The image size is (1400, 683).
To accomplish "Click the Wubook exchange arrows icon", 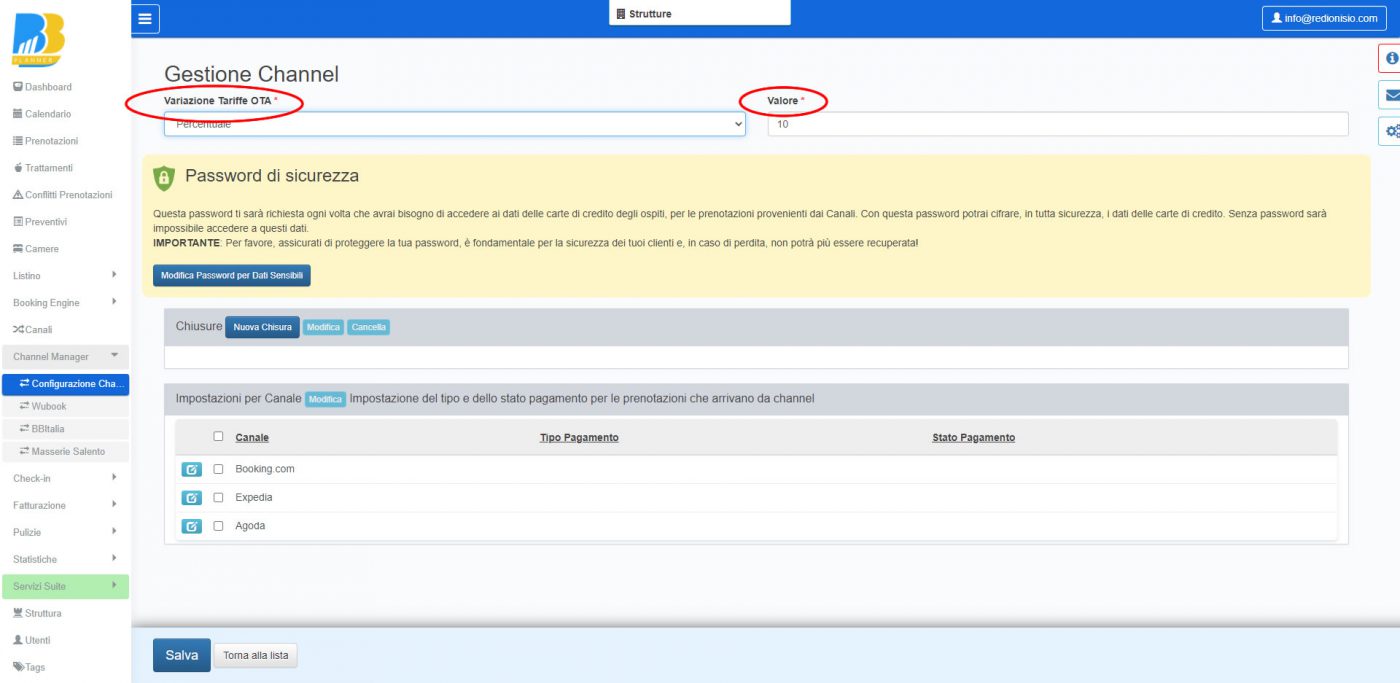I will click(25, 407).
